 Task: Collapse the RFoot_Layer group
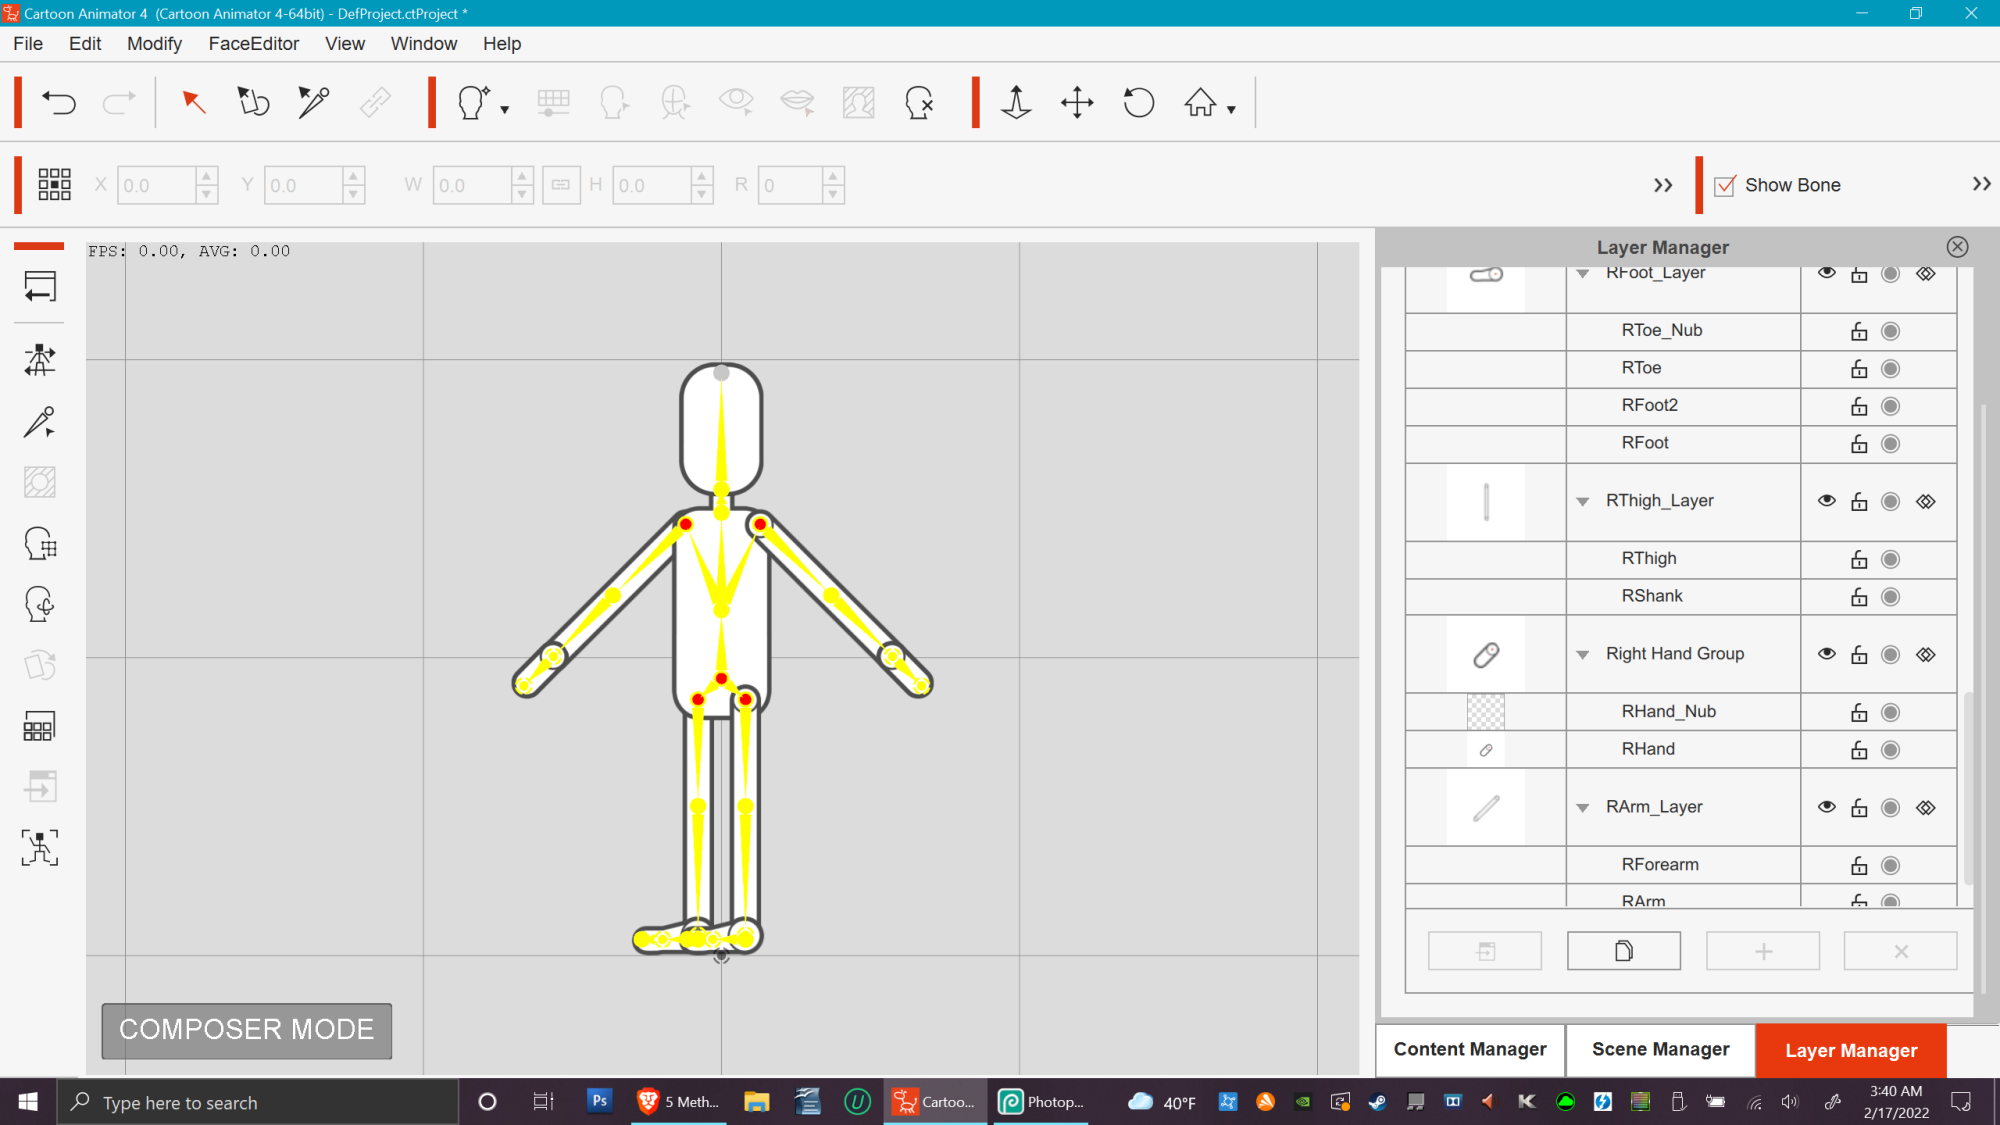(1582, 274)
